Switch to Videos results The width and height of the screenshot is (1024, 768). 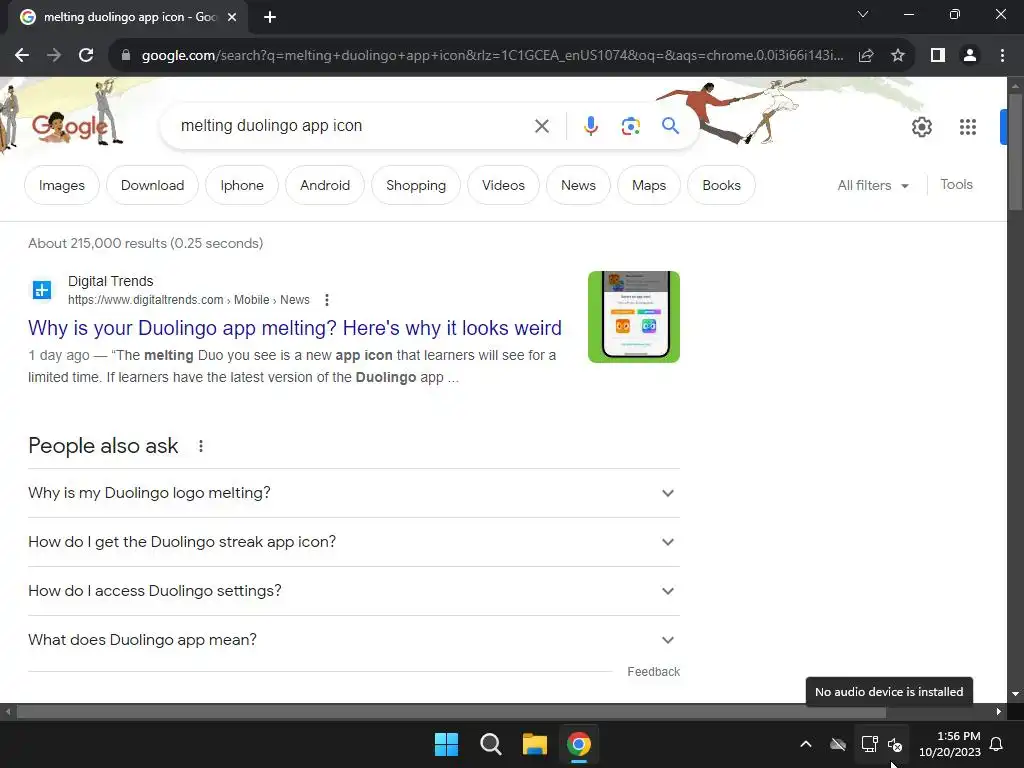coord(503,185)
